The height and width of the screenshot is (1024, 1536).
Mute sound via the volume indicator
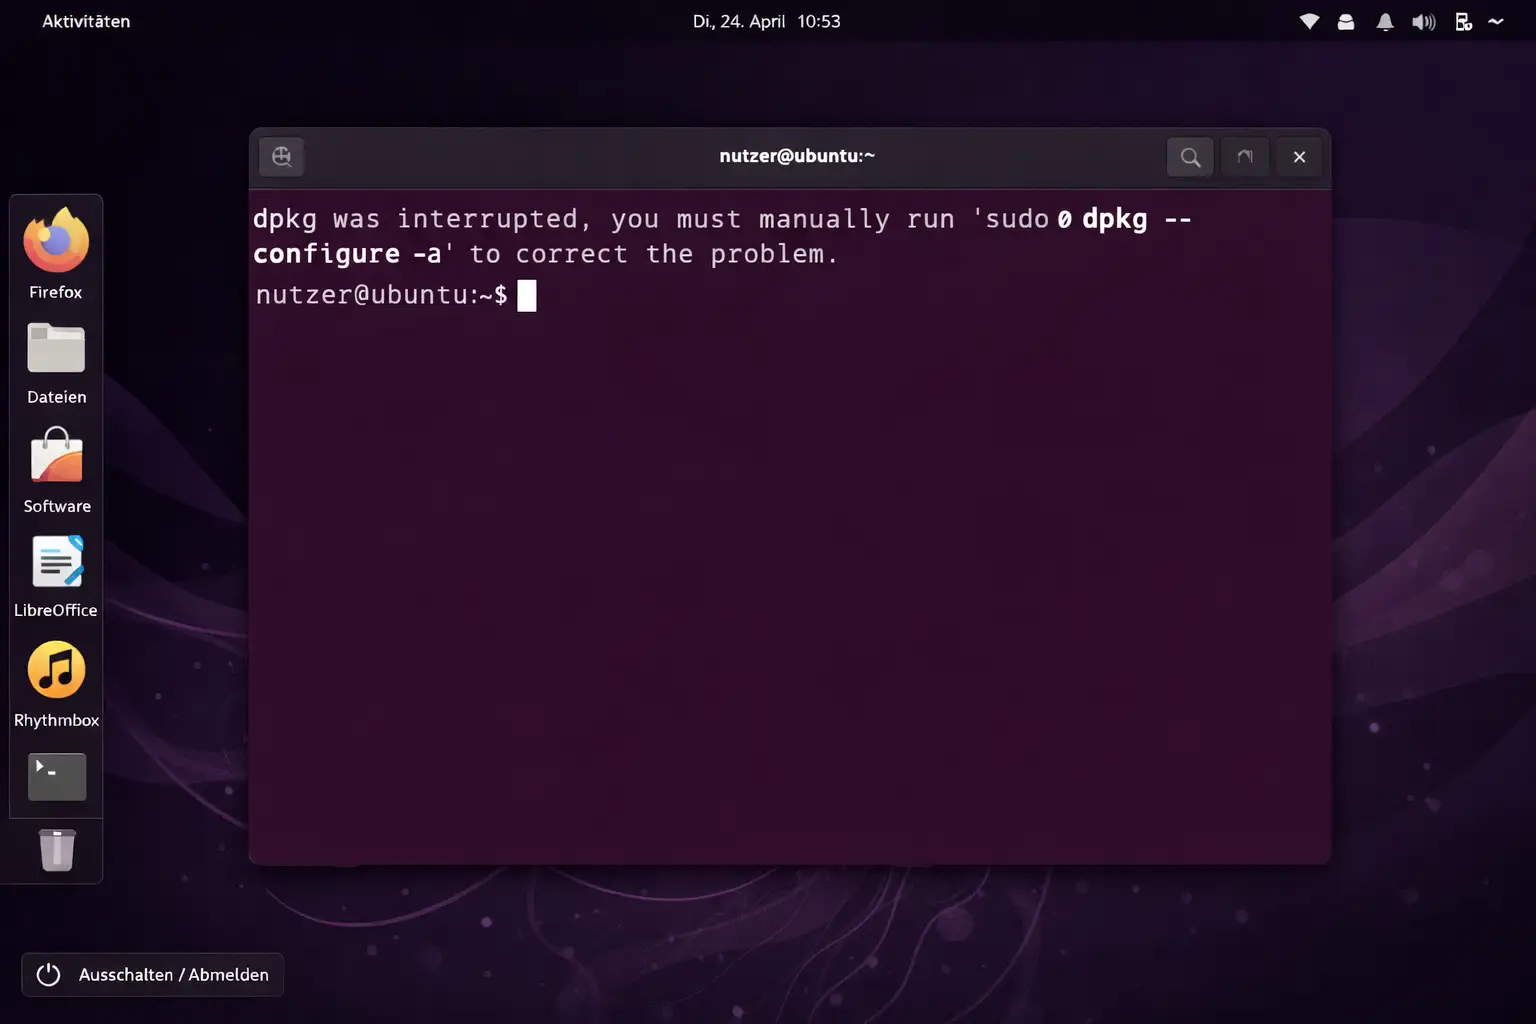1423,21
